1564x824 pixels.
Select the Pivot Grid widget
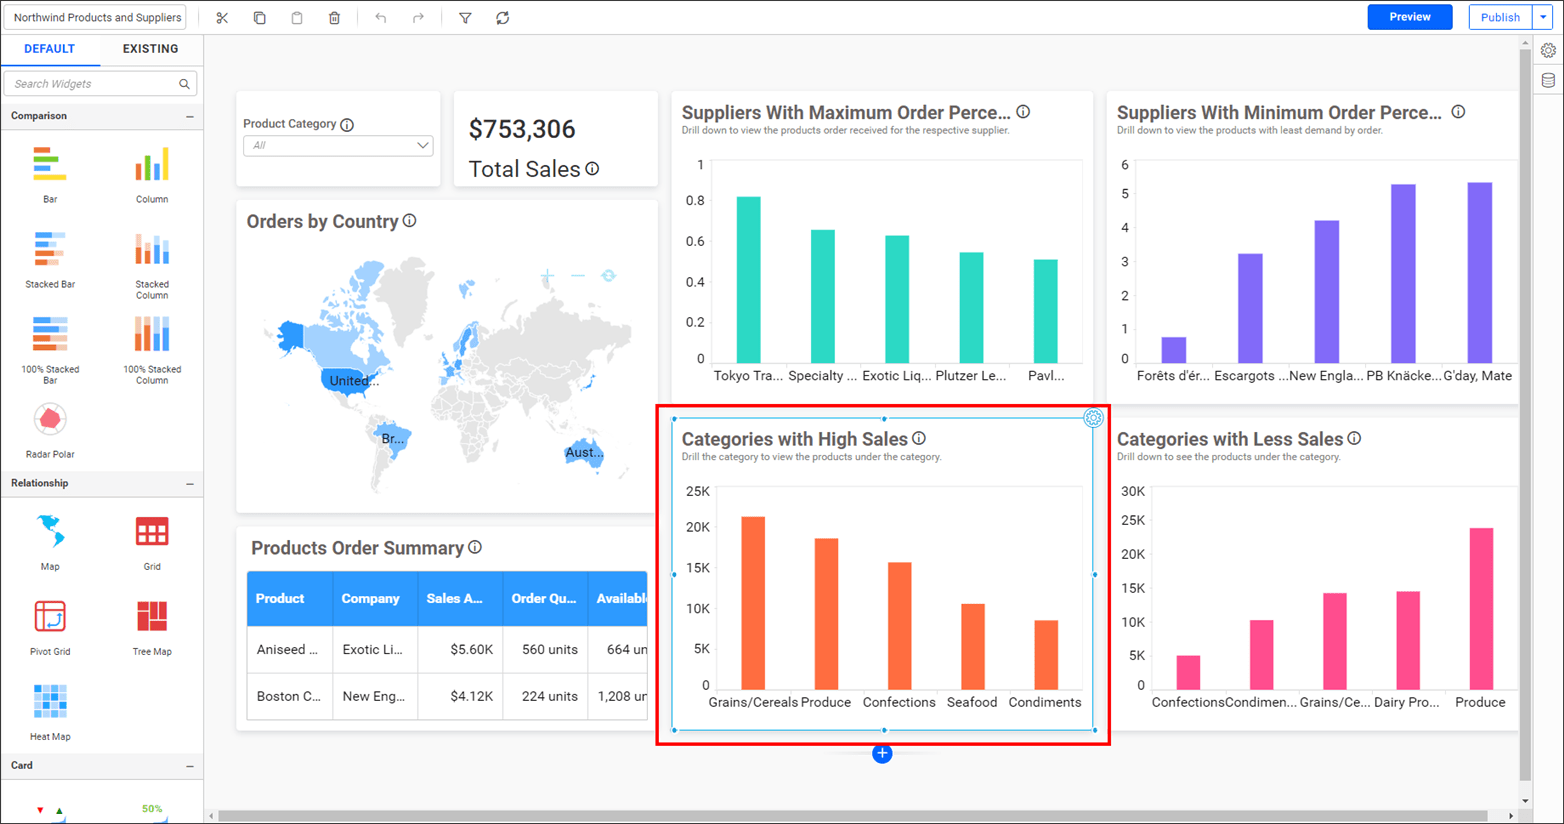point(50,617)
